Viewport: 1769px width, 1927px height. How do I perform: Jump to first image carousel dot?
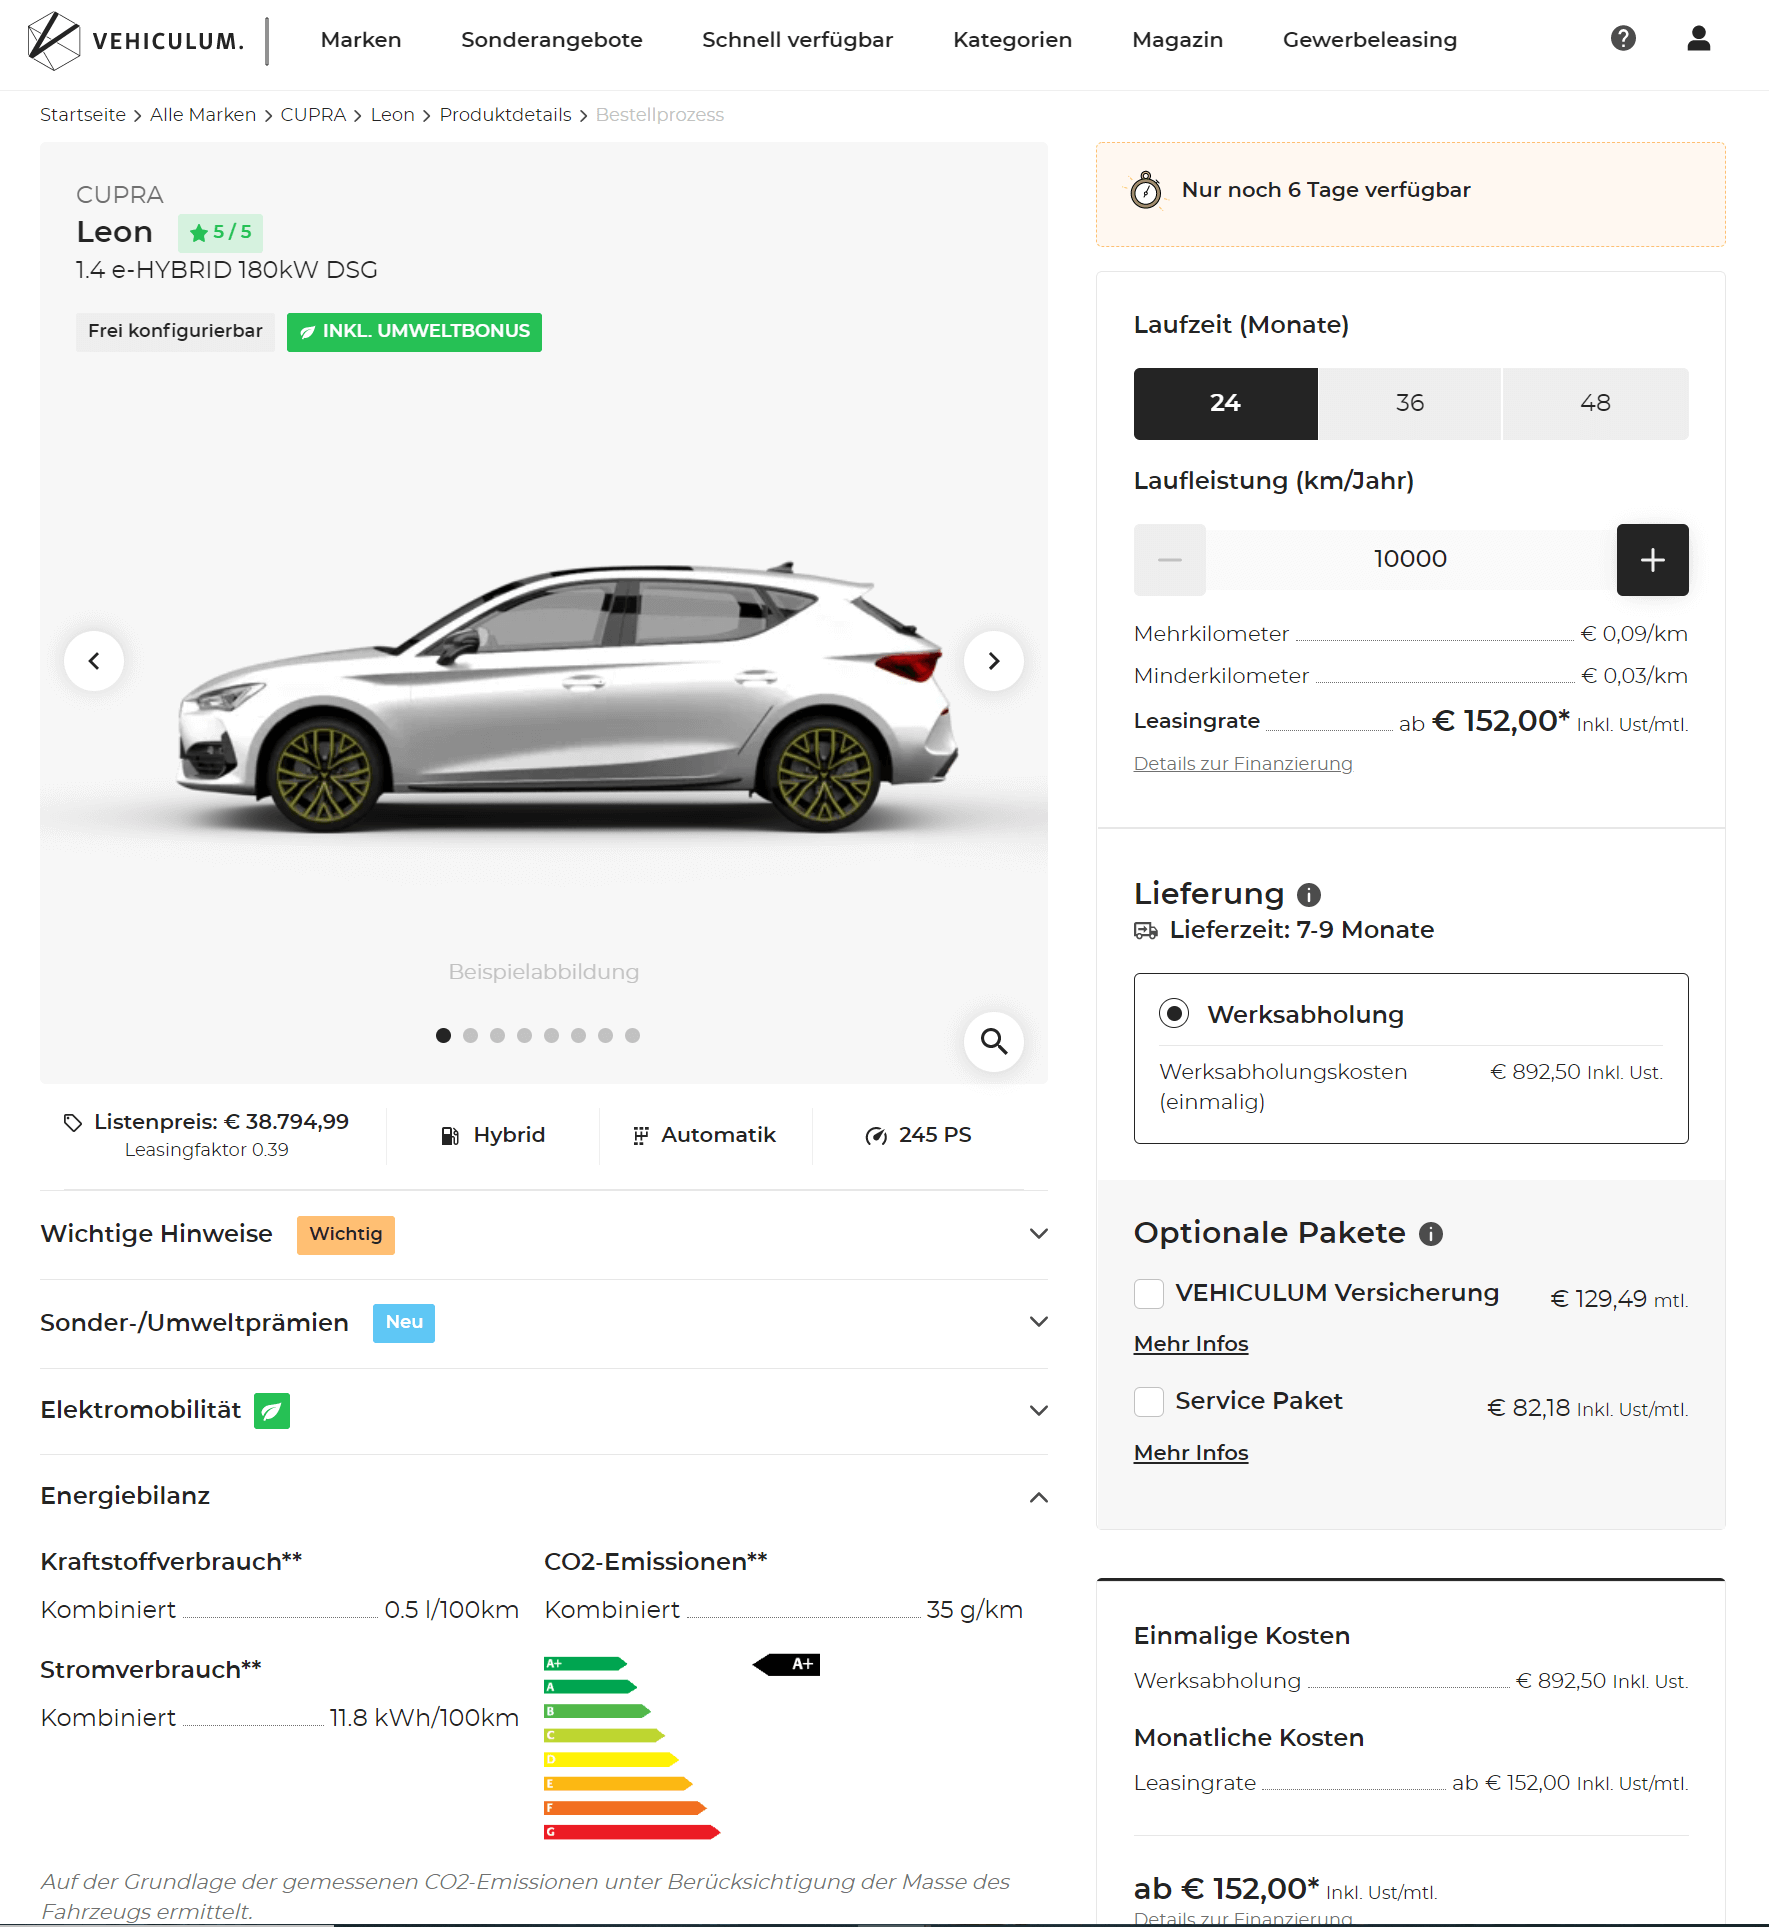(443, 1035)
